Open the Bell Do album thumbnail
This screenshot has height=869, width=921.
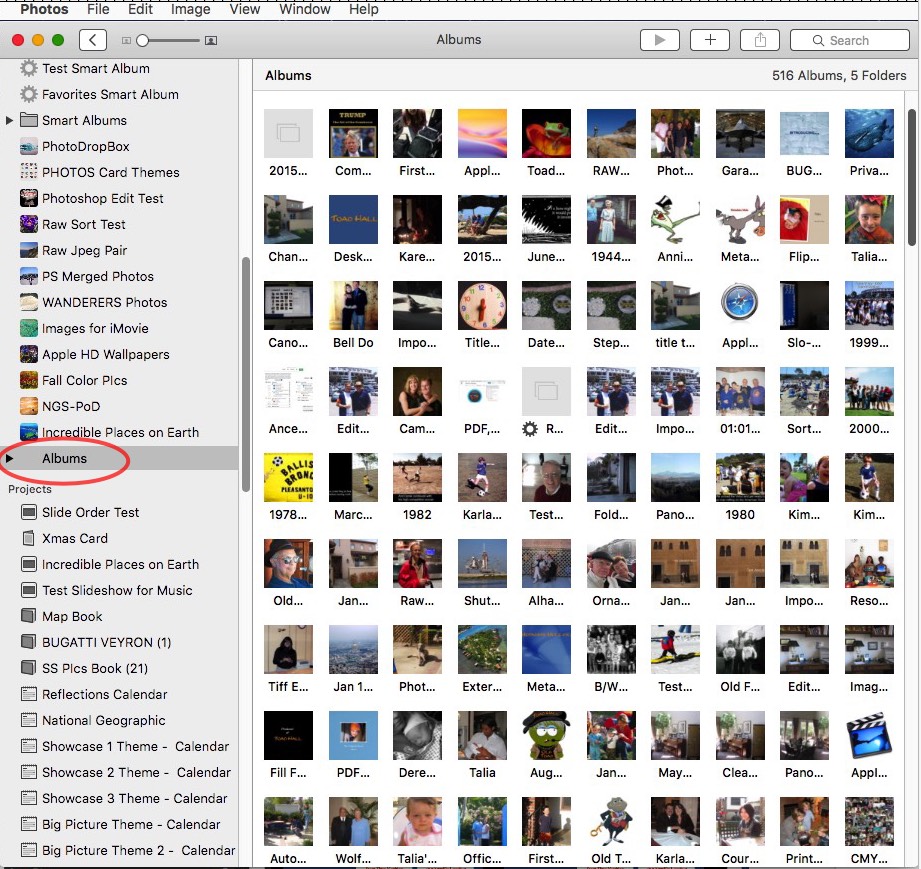(353, 306)
